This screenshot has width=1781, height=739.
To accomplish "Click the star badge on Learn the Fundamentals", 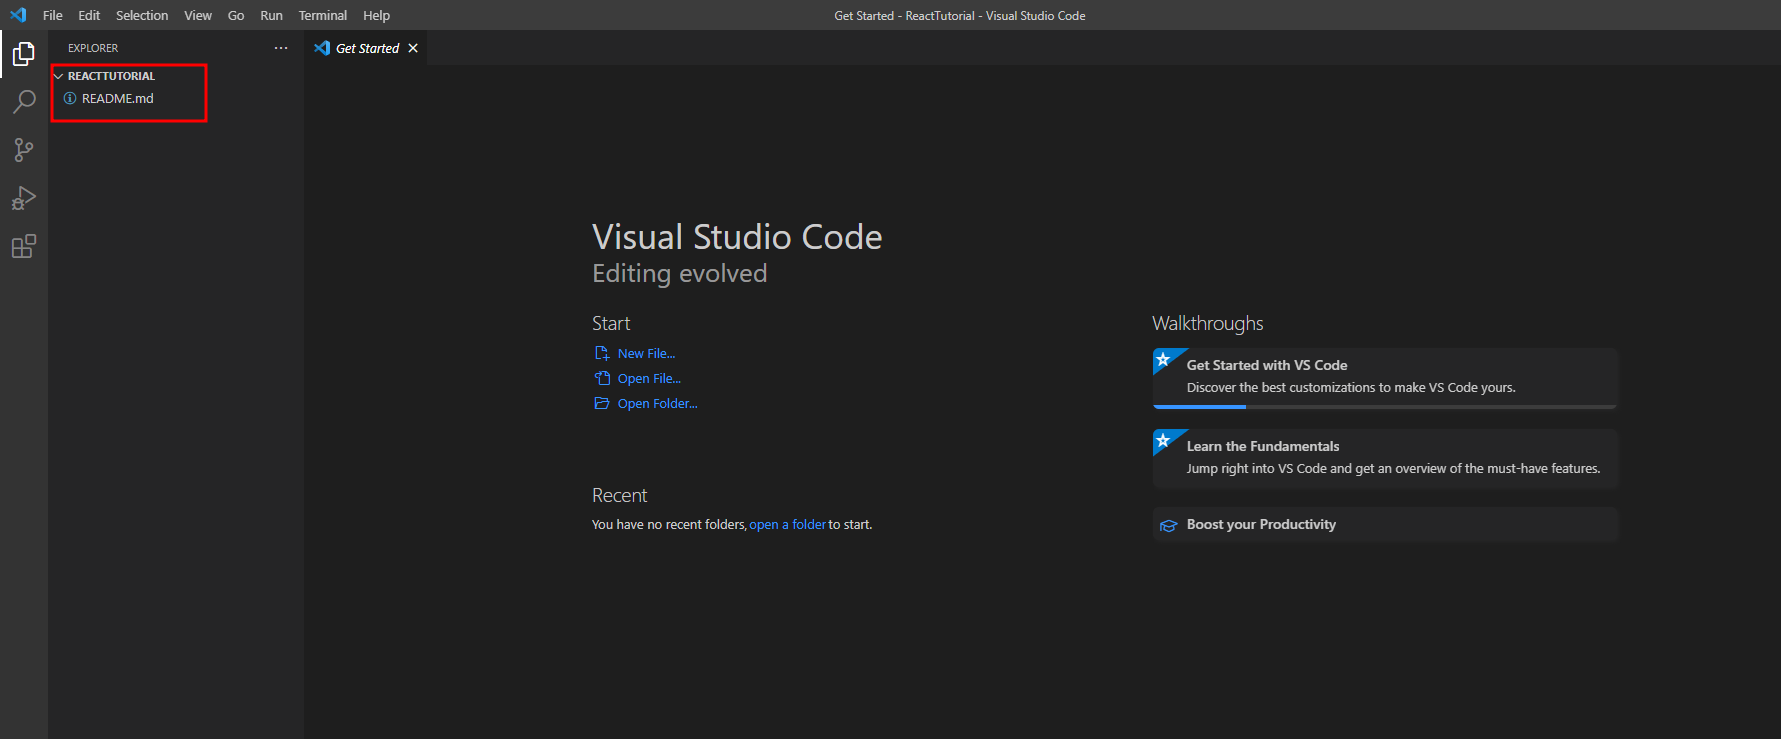I will (1163, 440).
